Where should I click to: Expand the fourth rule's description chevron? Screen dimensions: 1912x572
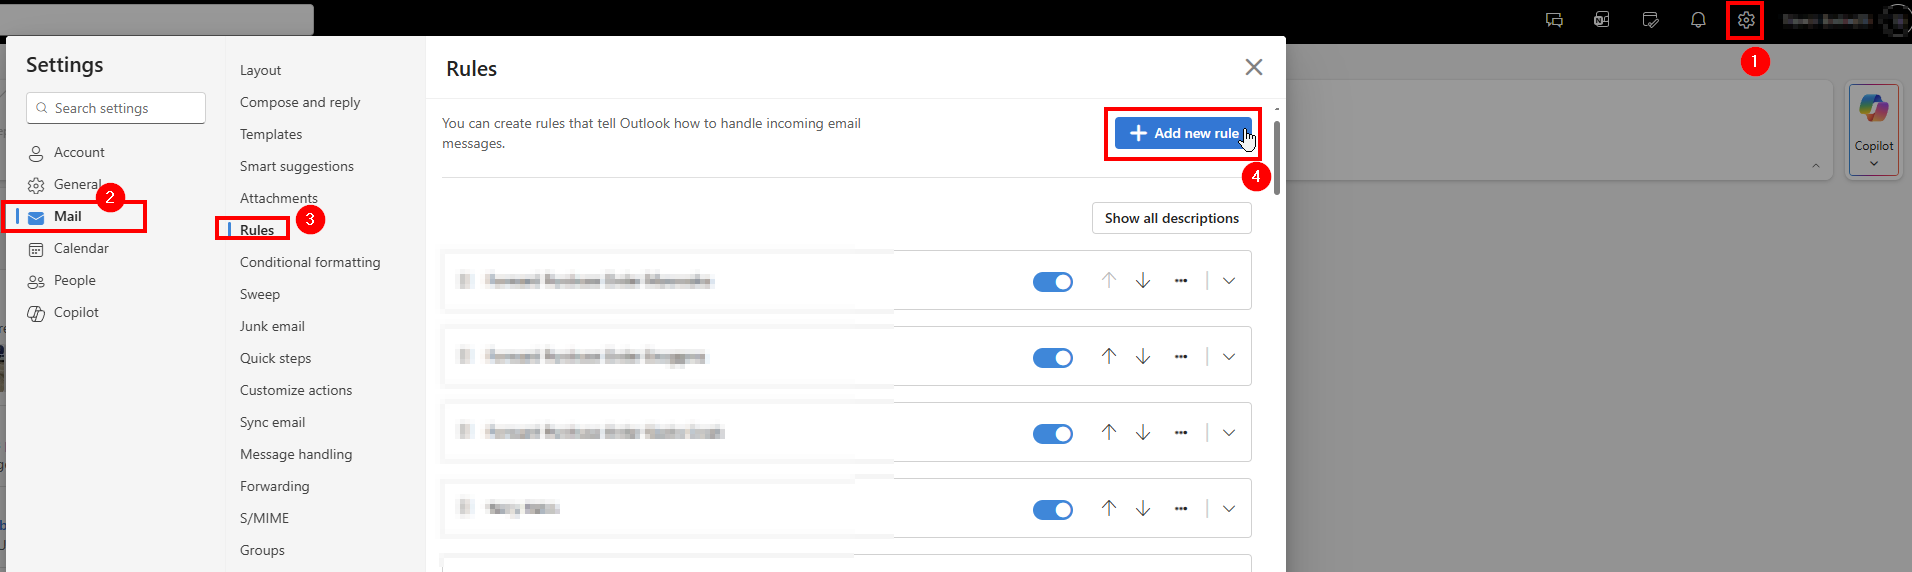pos(1229,509)
